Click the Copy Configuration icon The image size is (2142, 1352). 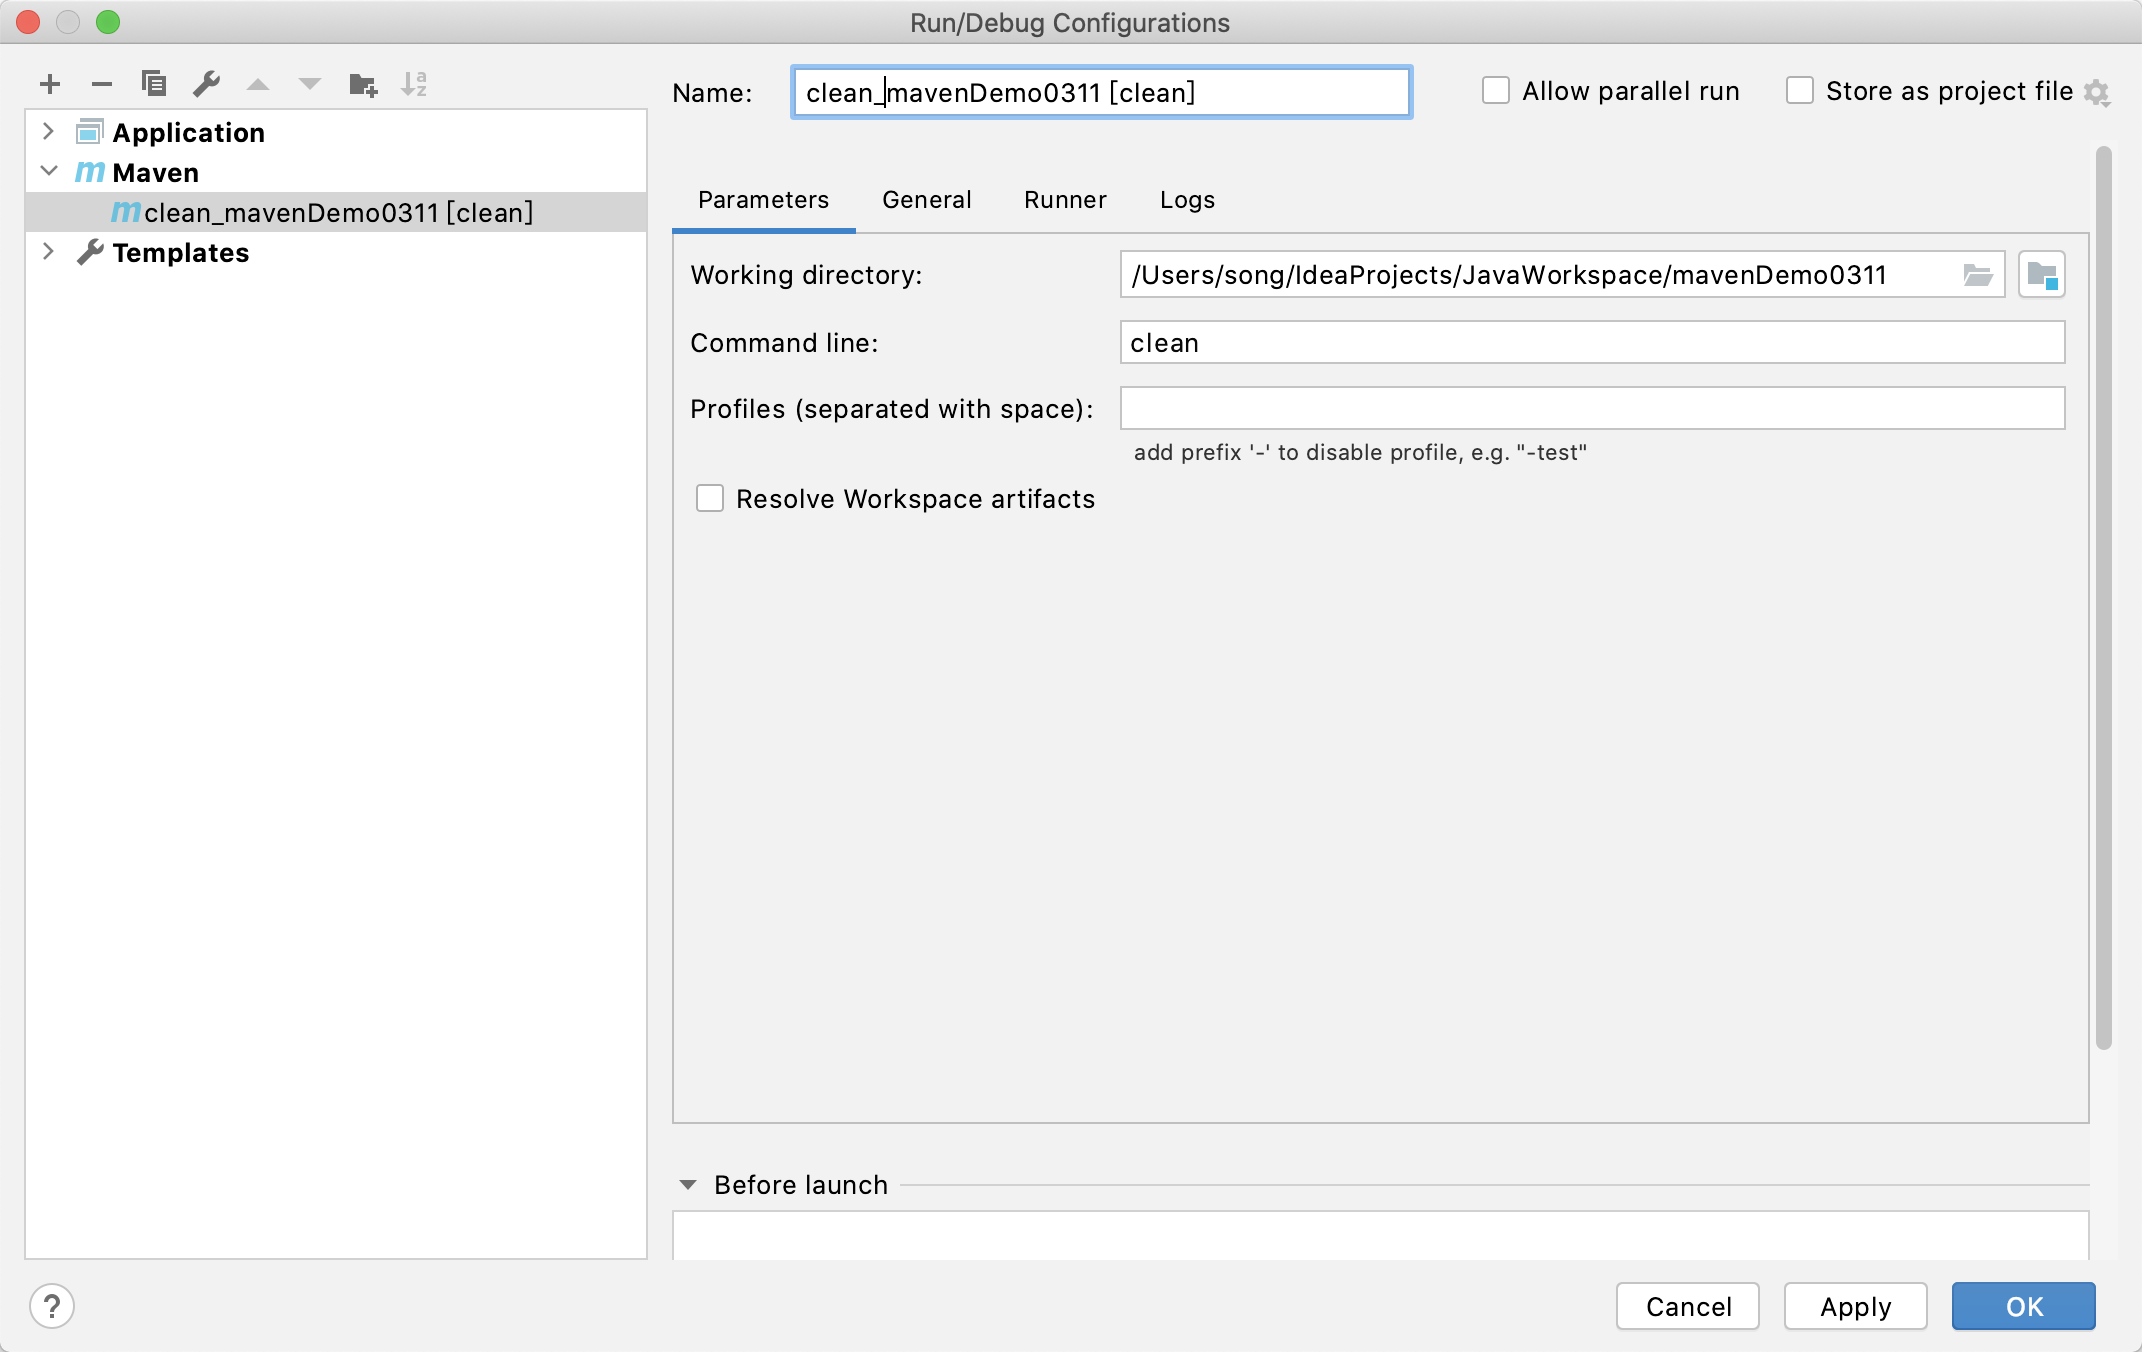(x=154, y=84)
